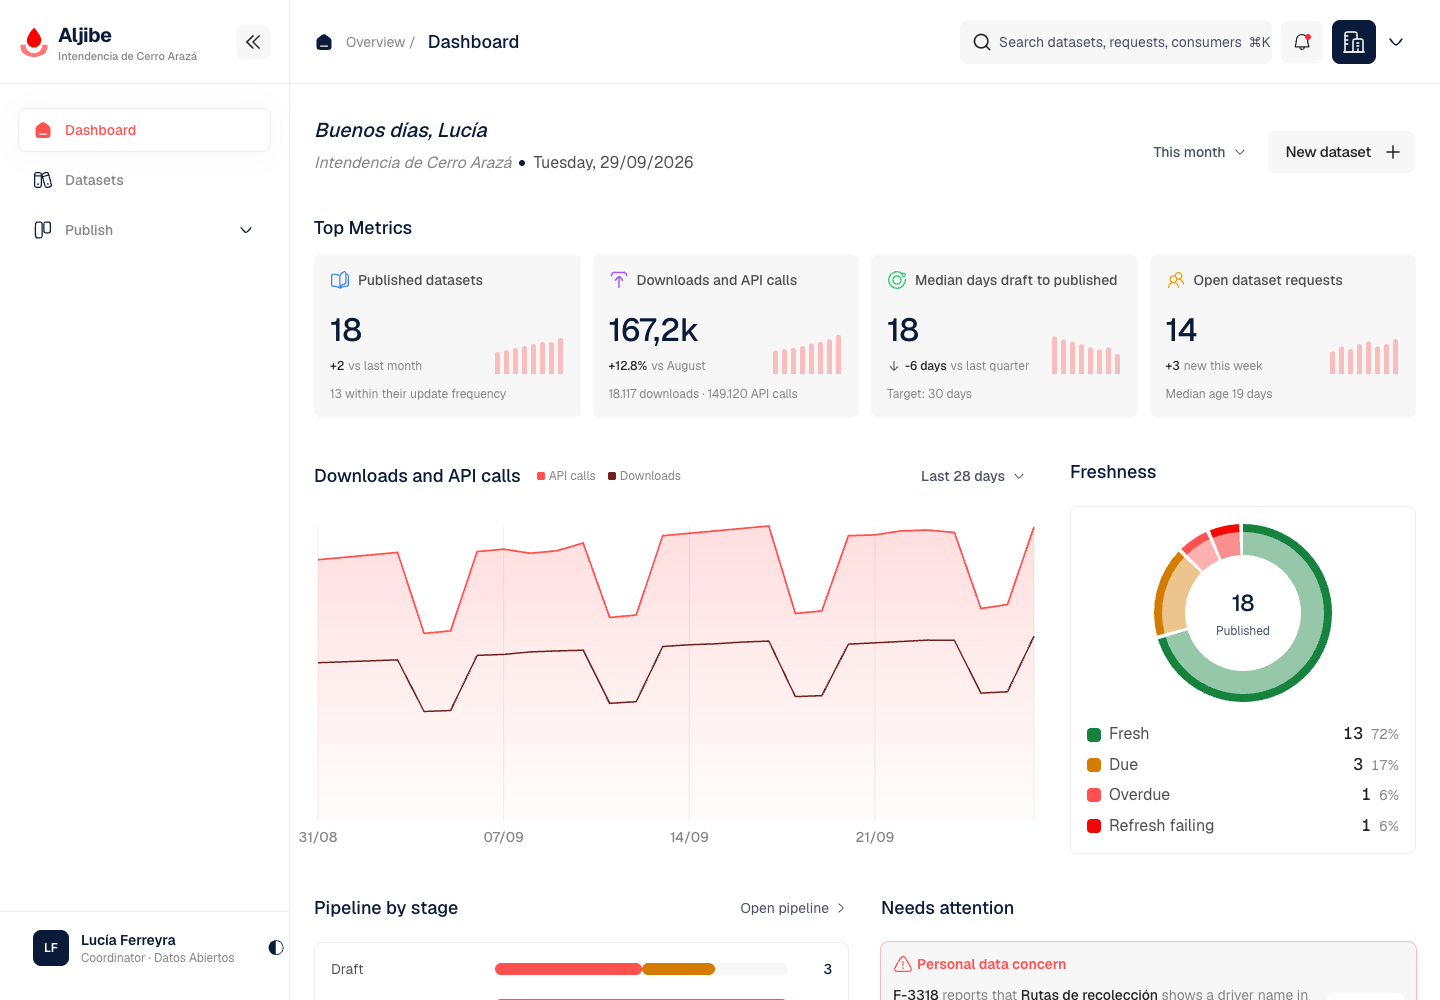Screen dimensions: 1440x1000
Task: Click the 'Target: 30 days' text
Action: pos(929,394)
